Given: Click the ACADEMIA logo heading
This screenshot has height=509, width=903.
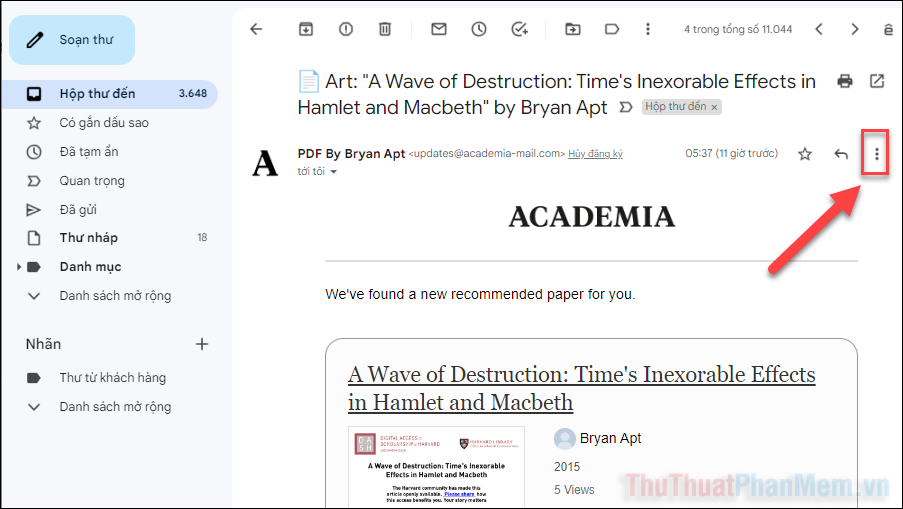Looking at the screenshot, I should click(591, 217).
